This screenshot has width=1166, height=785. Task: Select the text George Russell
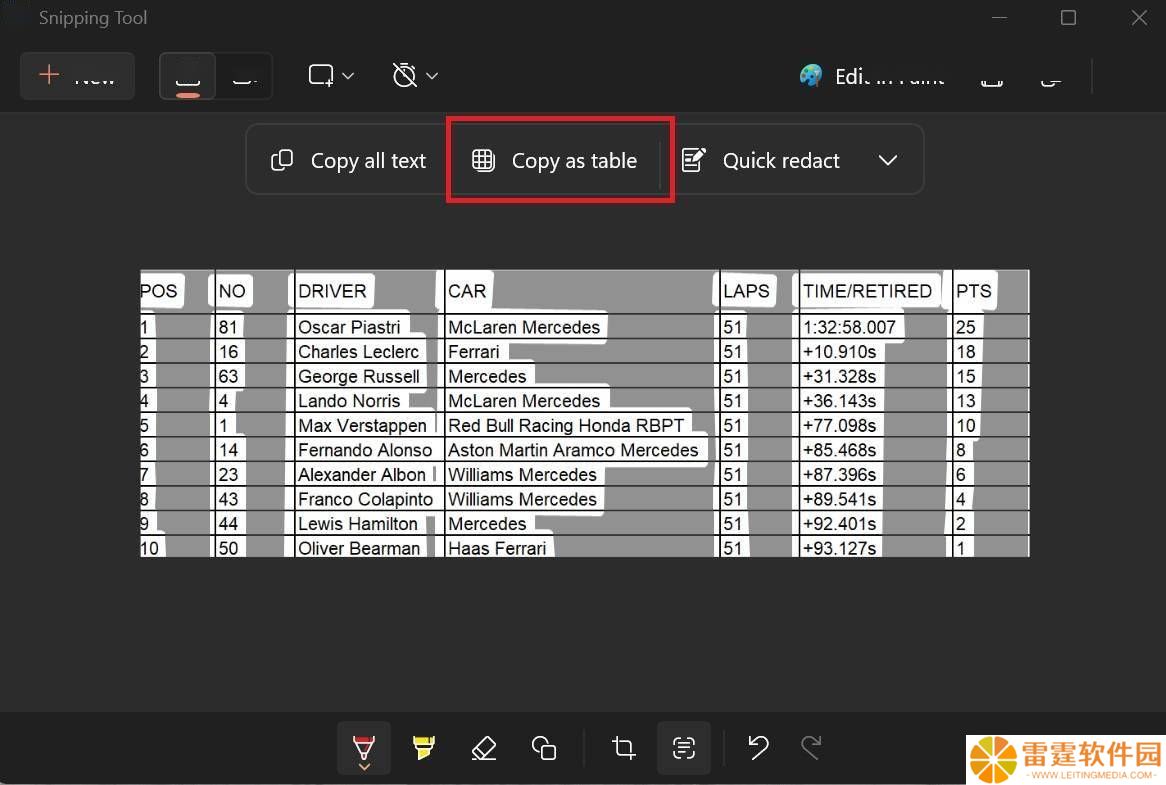coord(359,376)
